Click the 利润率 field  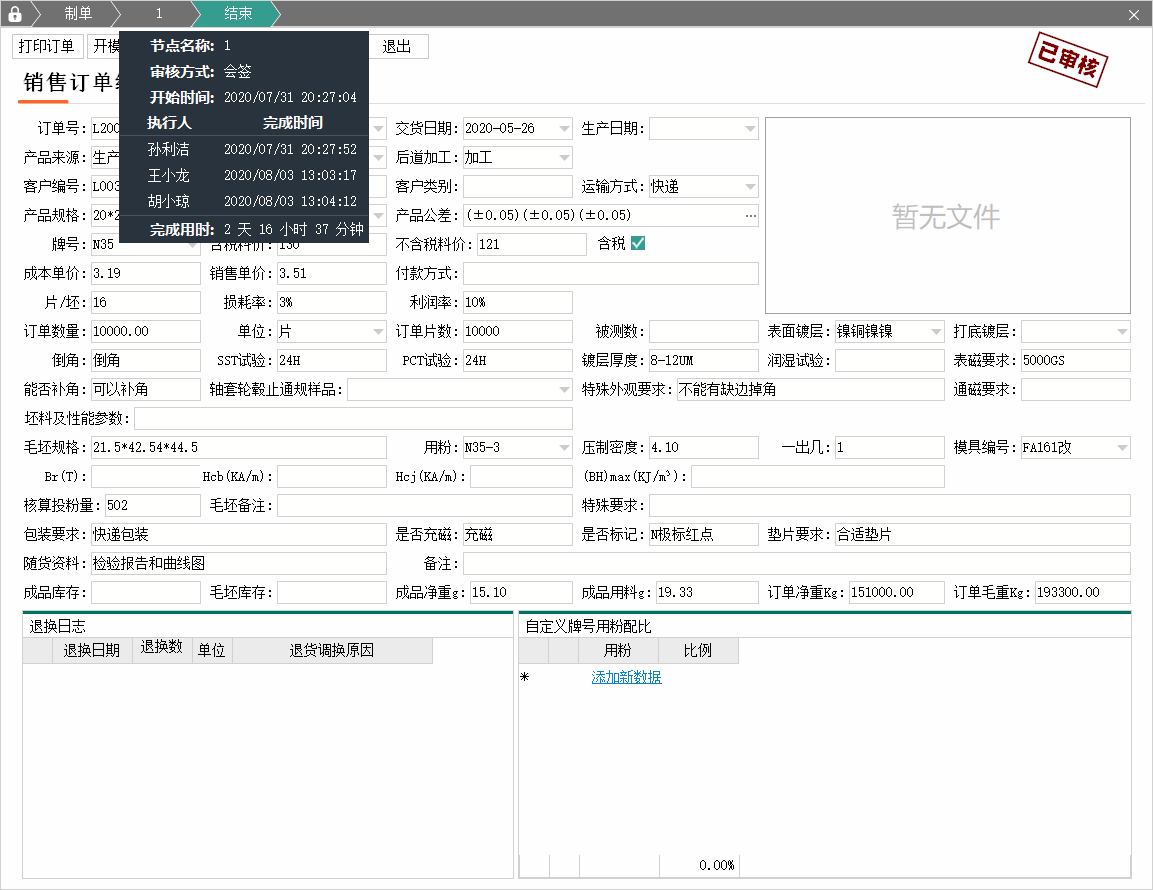(x=518, y=302)
